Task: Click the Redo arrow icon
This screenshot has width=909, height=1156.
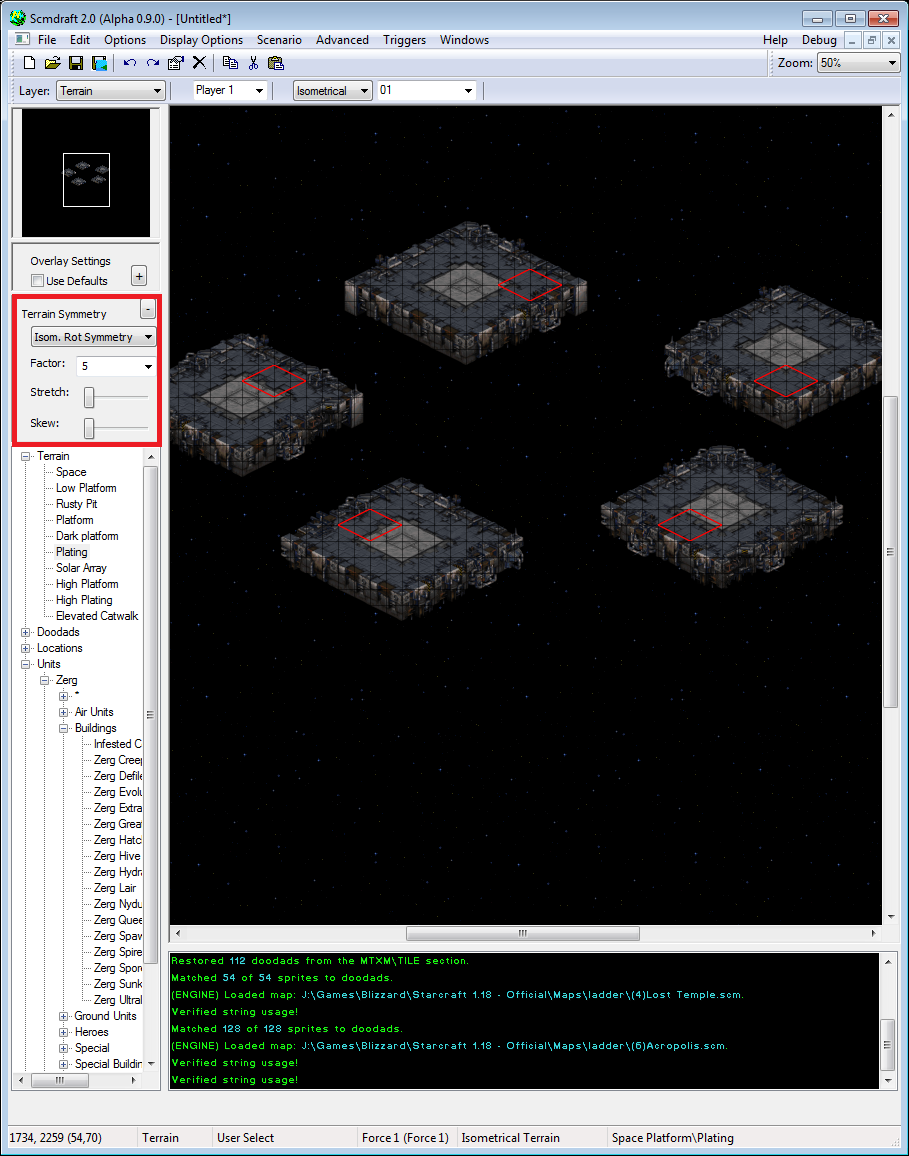Action: pos(152,63)
